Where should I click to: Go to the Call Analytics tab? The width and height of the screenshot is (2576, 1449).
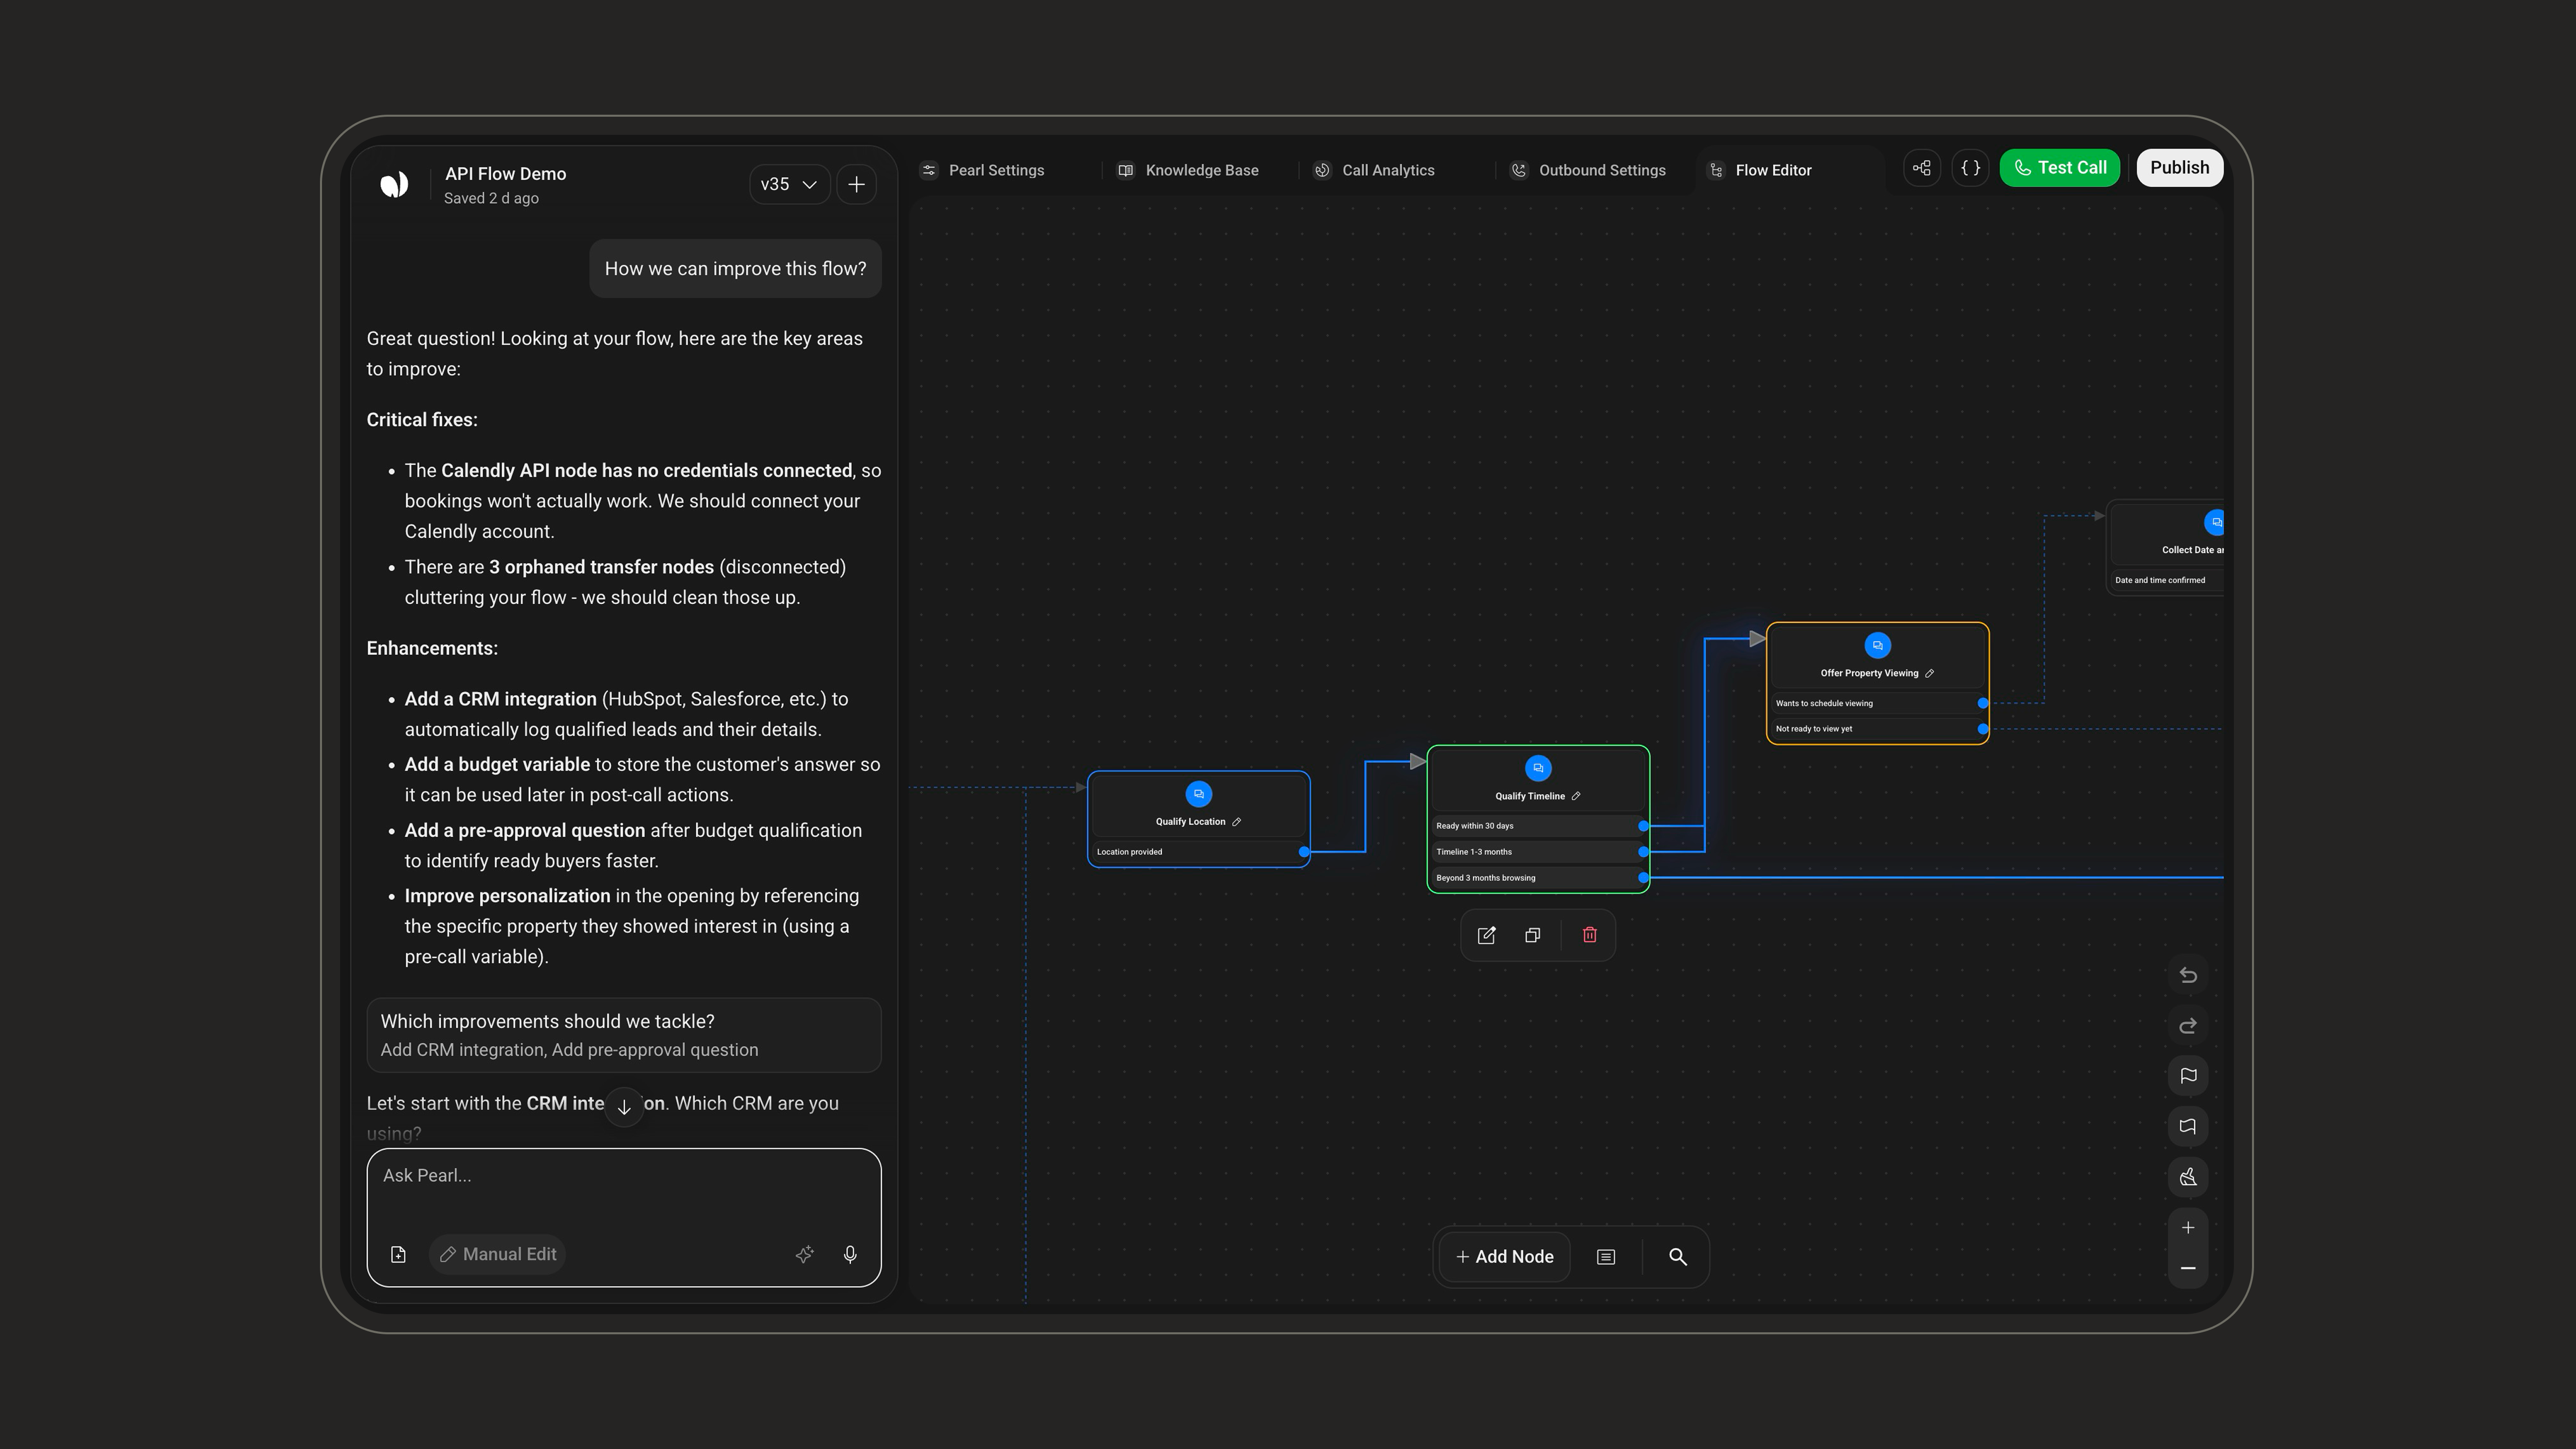1374,170
